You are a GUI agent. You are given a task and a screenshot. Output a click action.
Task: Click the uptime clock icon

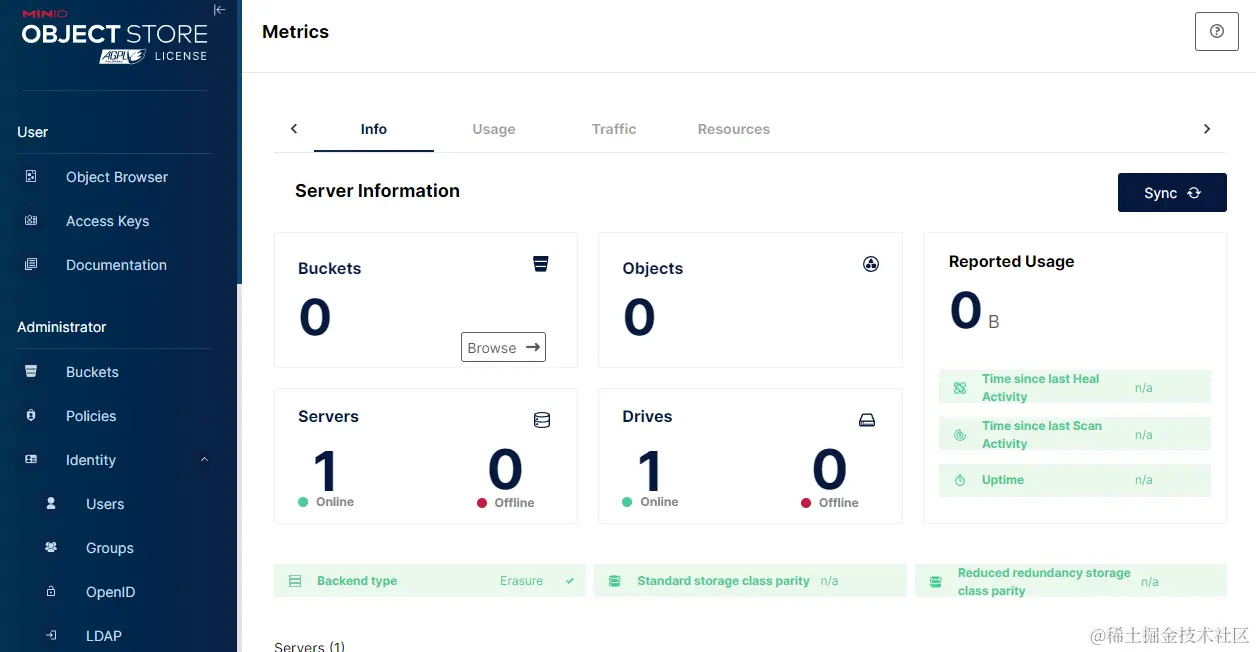(x=960, y=480)
